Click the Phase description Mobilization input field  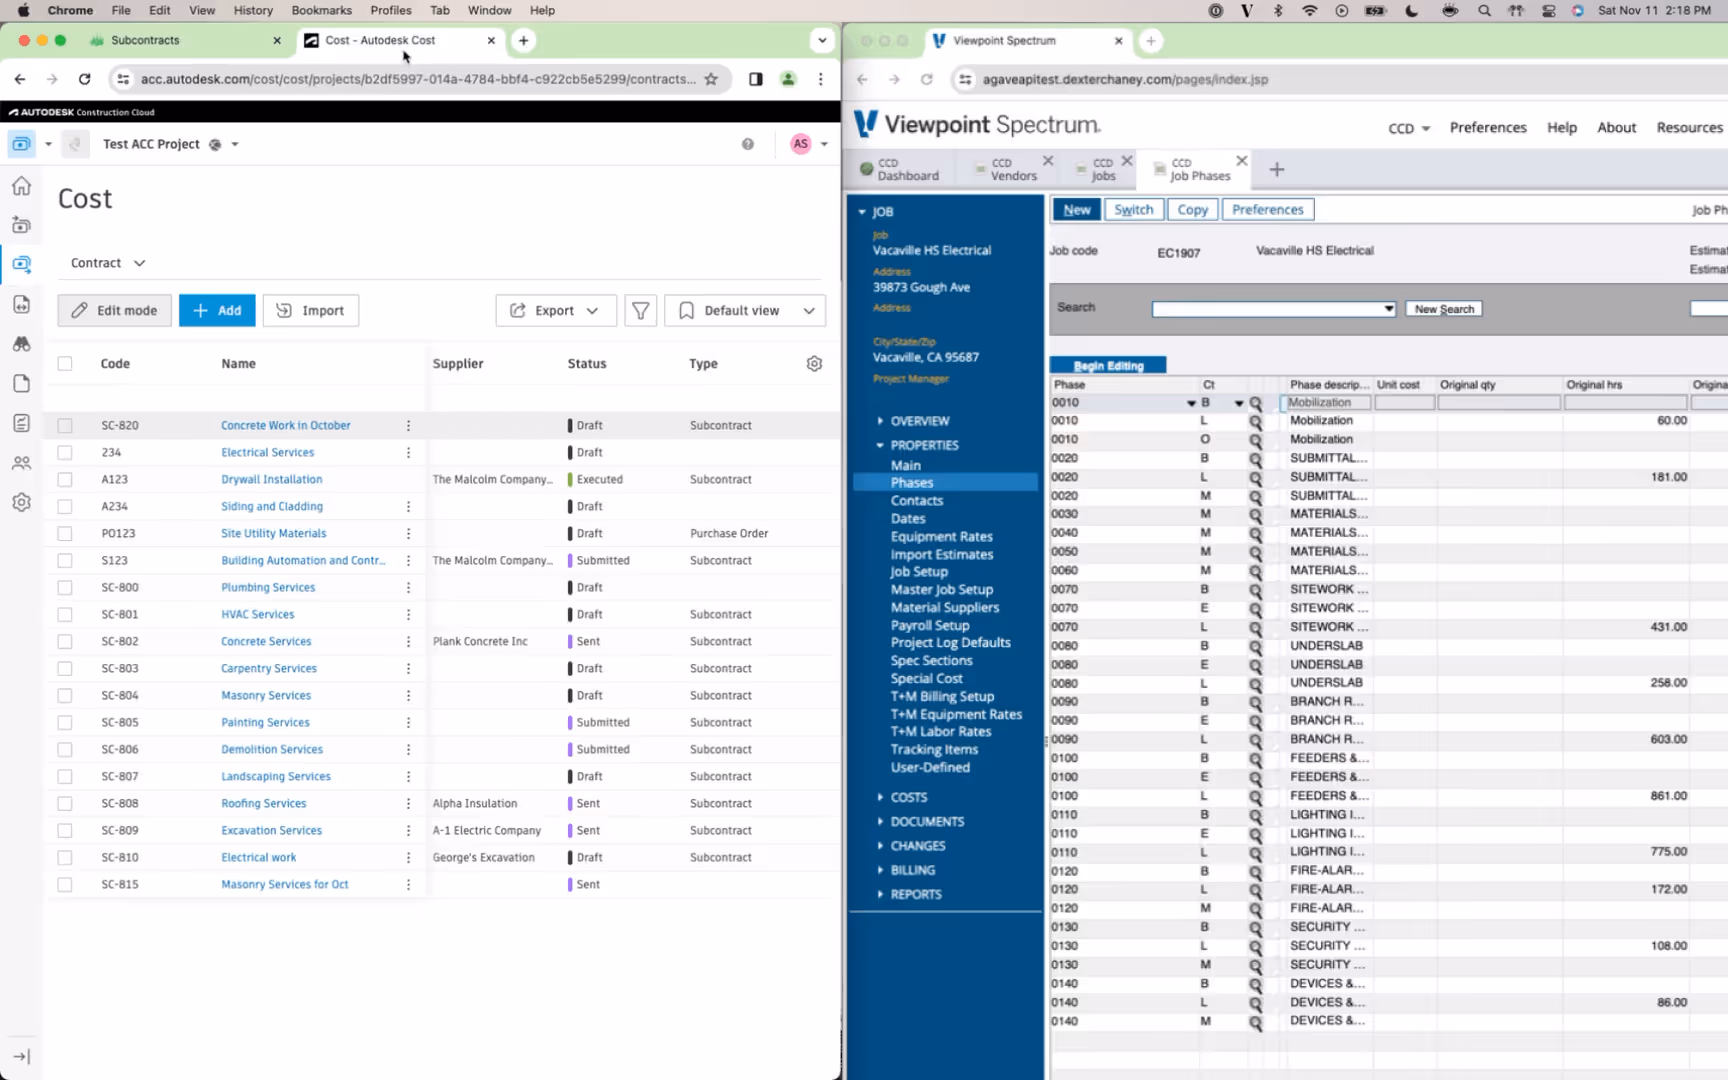coord(1326,403)
